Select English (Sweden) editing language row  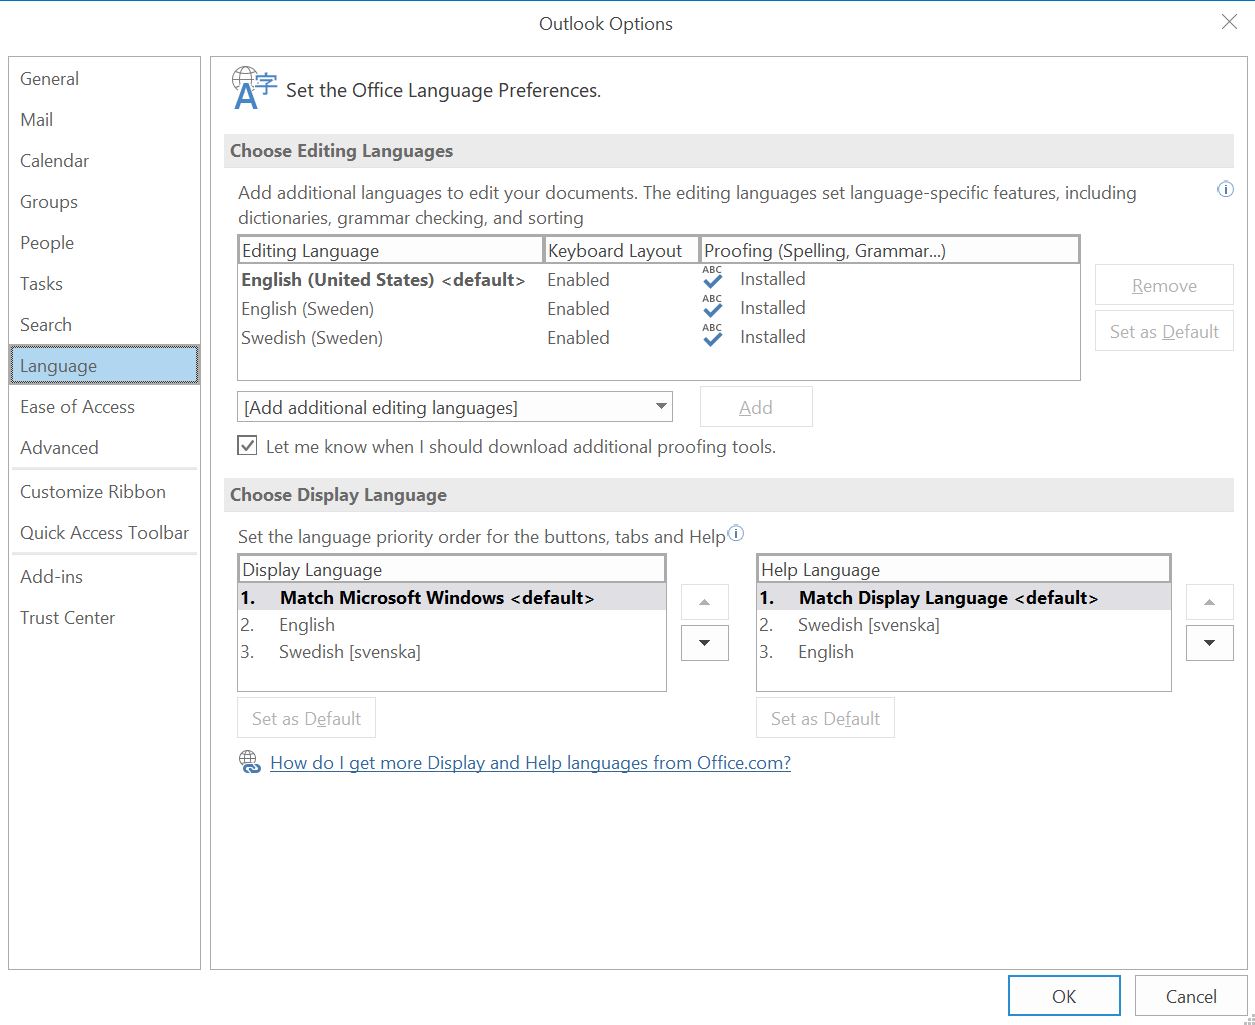pos(658,309)
